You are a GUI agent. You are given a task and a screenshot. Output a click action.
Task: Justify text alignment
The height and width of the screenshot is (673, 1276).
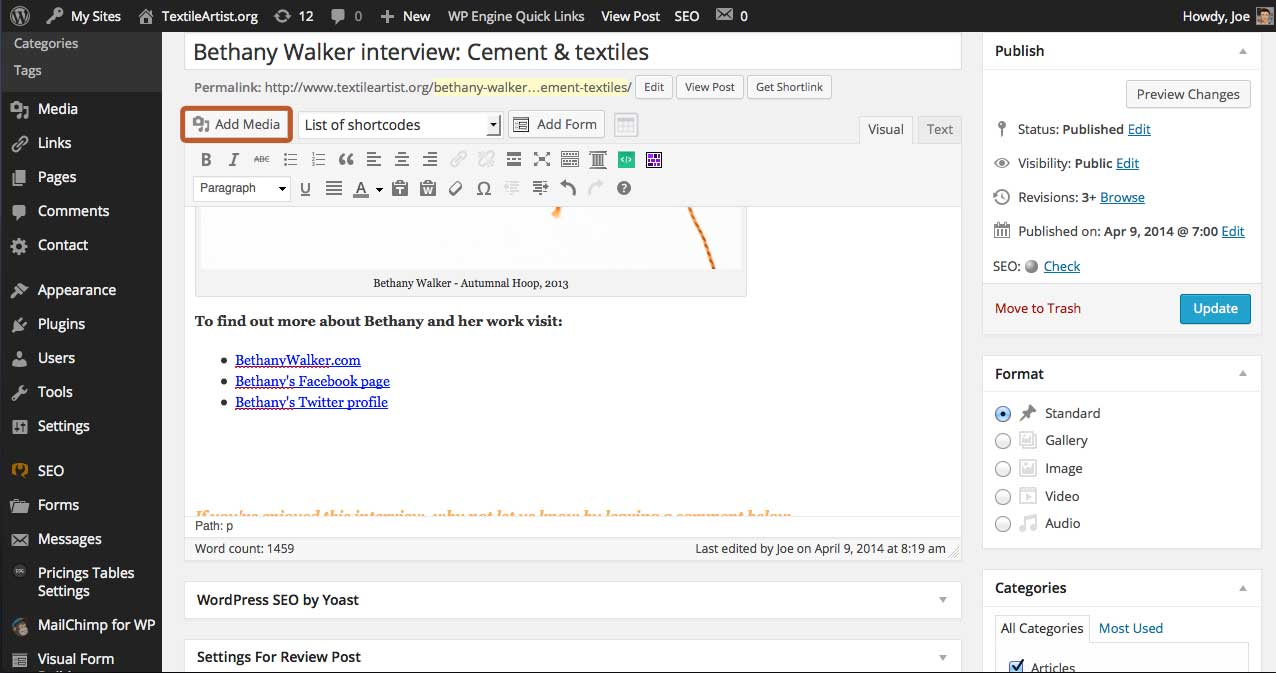point(334,188)
